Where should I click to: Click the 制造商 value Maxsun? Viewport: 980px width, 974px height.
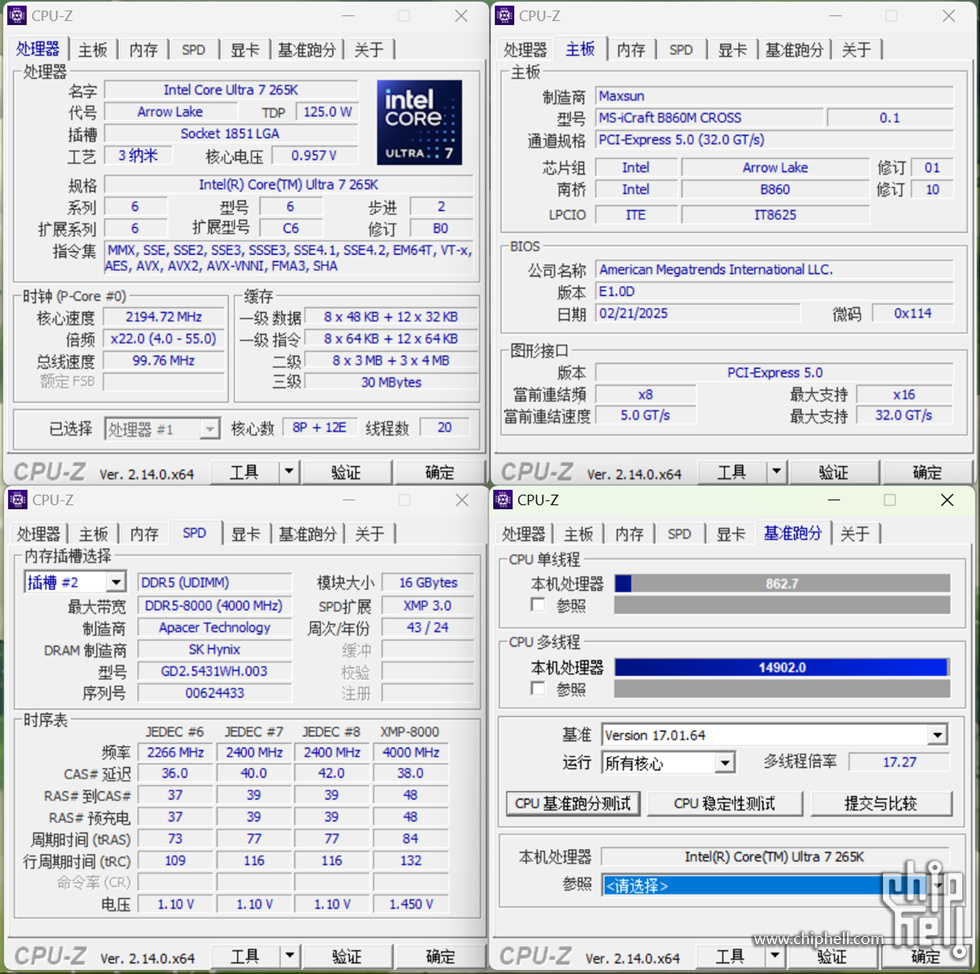click(774, 96)
